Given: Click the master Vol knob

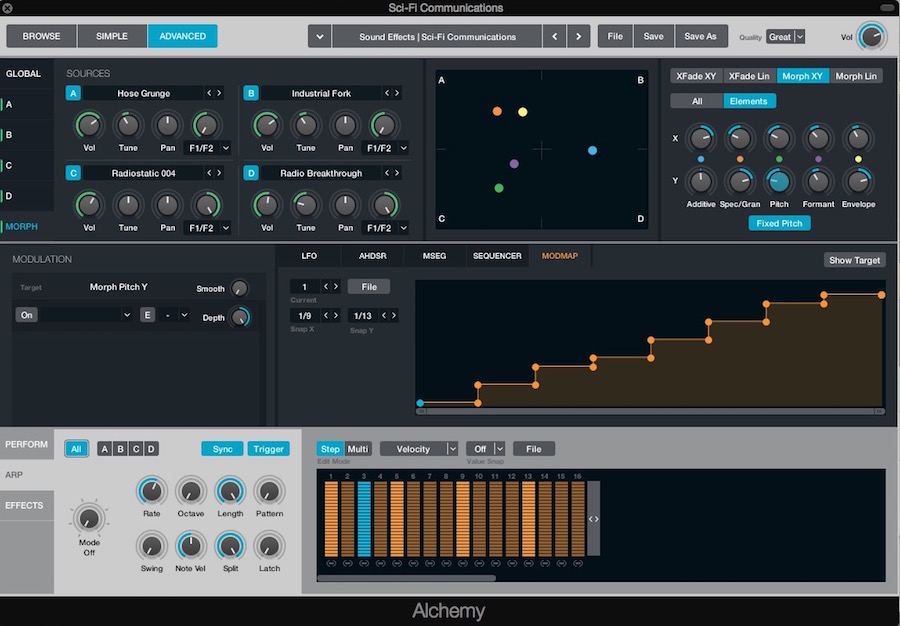Looking at the screenshot, I should (x=872, y=37).
